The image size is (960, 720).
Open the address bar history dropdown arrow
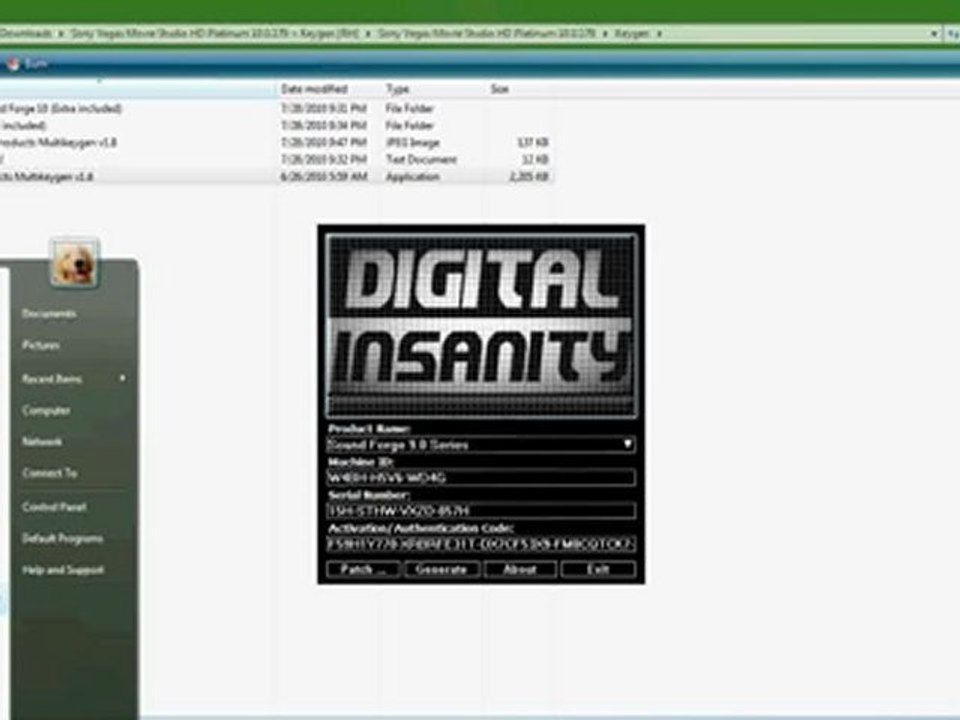pyautogui.click(x=934, y=34)
